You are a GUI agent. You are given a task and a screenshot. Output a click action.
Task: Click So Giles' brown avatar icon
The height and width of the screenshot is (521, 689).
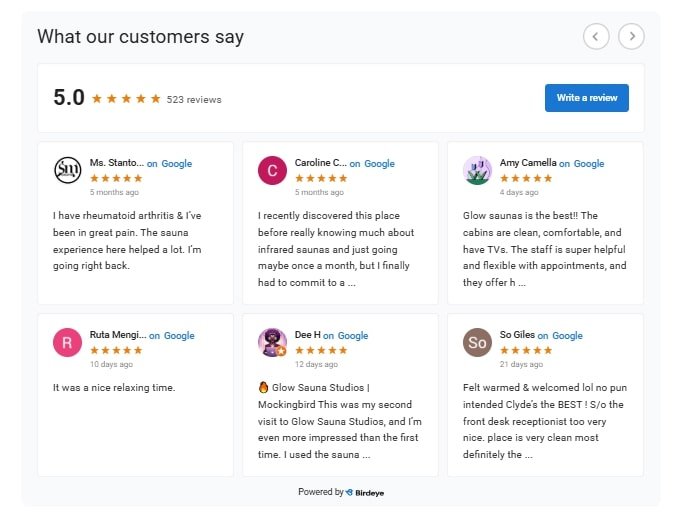(477, 343)
